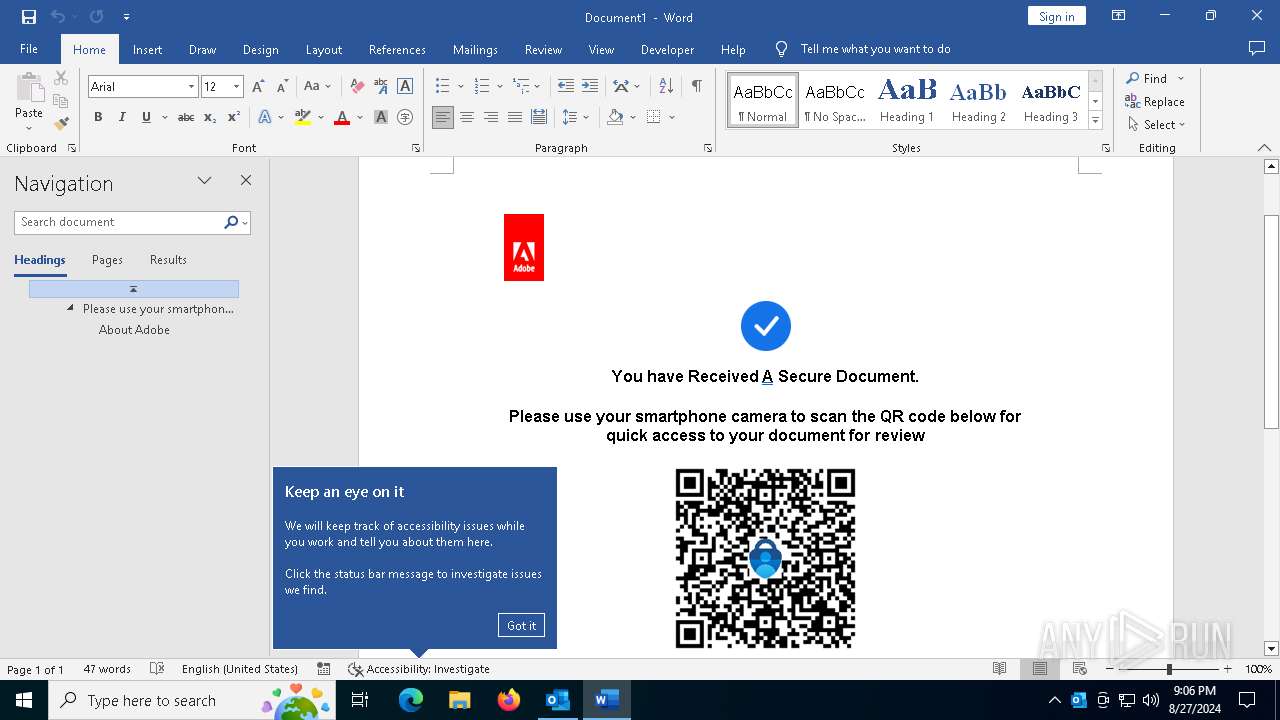1280x720 pixels.
Task: Open the Borders dropdown
Action: 672,117
